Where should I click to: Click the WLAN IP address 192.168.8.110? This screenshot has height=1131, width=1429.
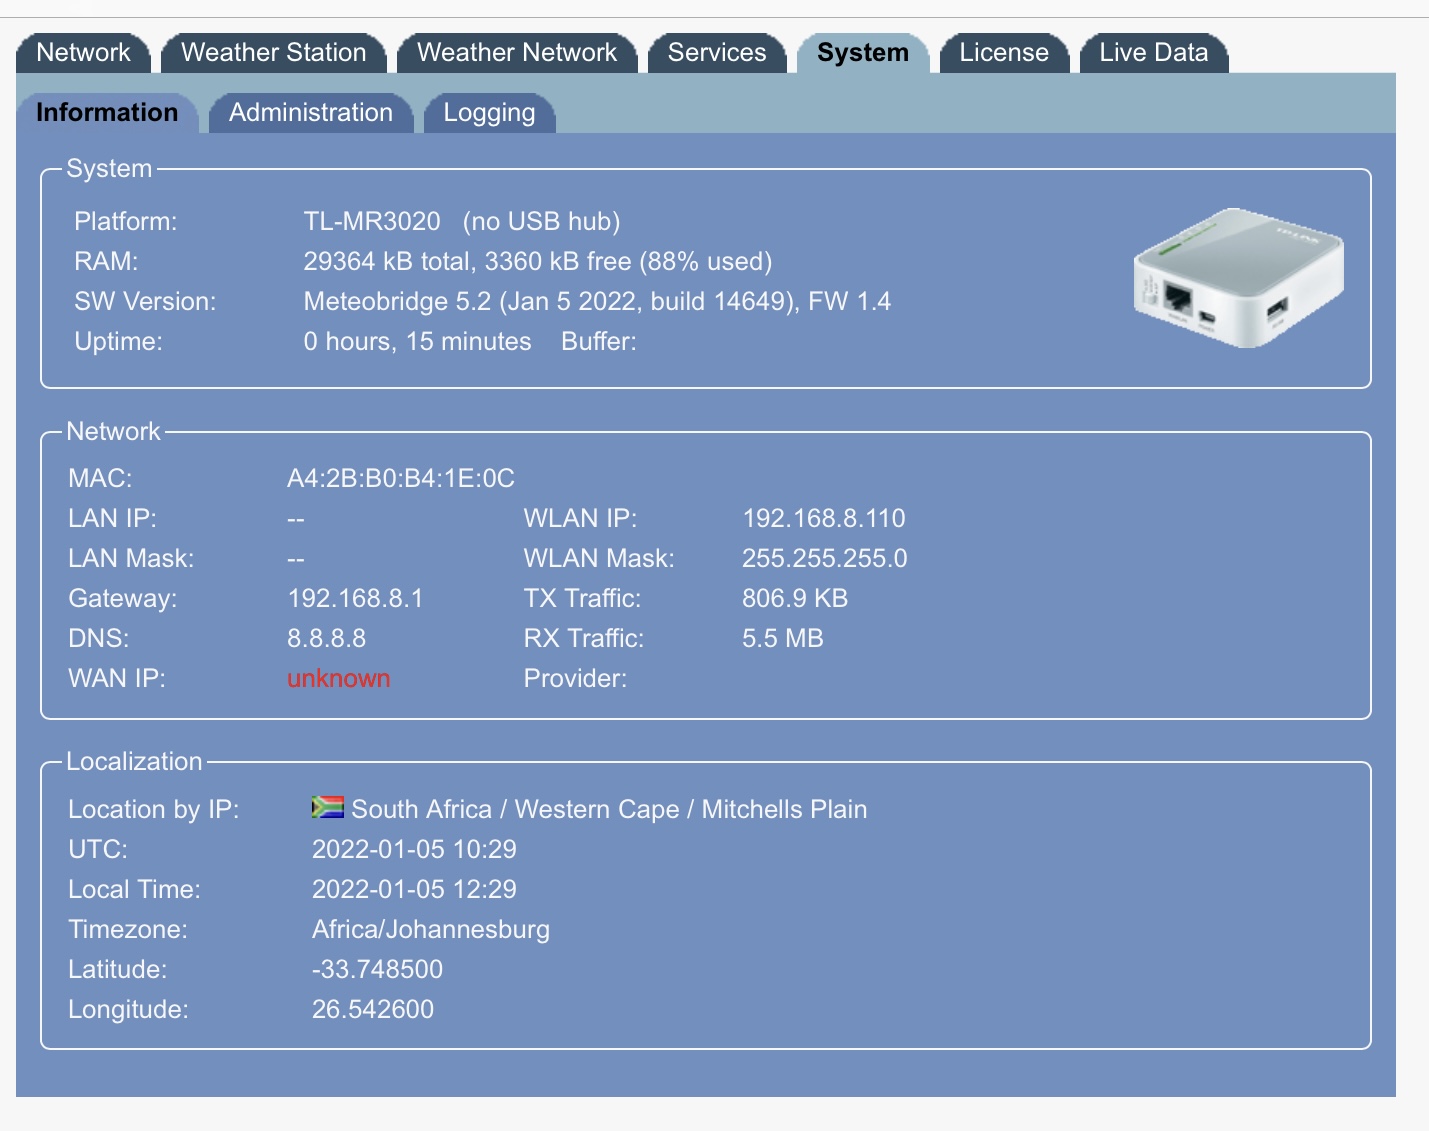(x=823, y=518)
